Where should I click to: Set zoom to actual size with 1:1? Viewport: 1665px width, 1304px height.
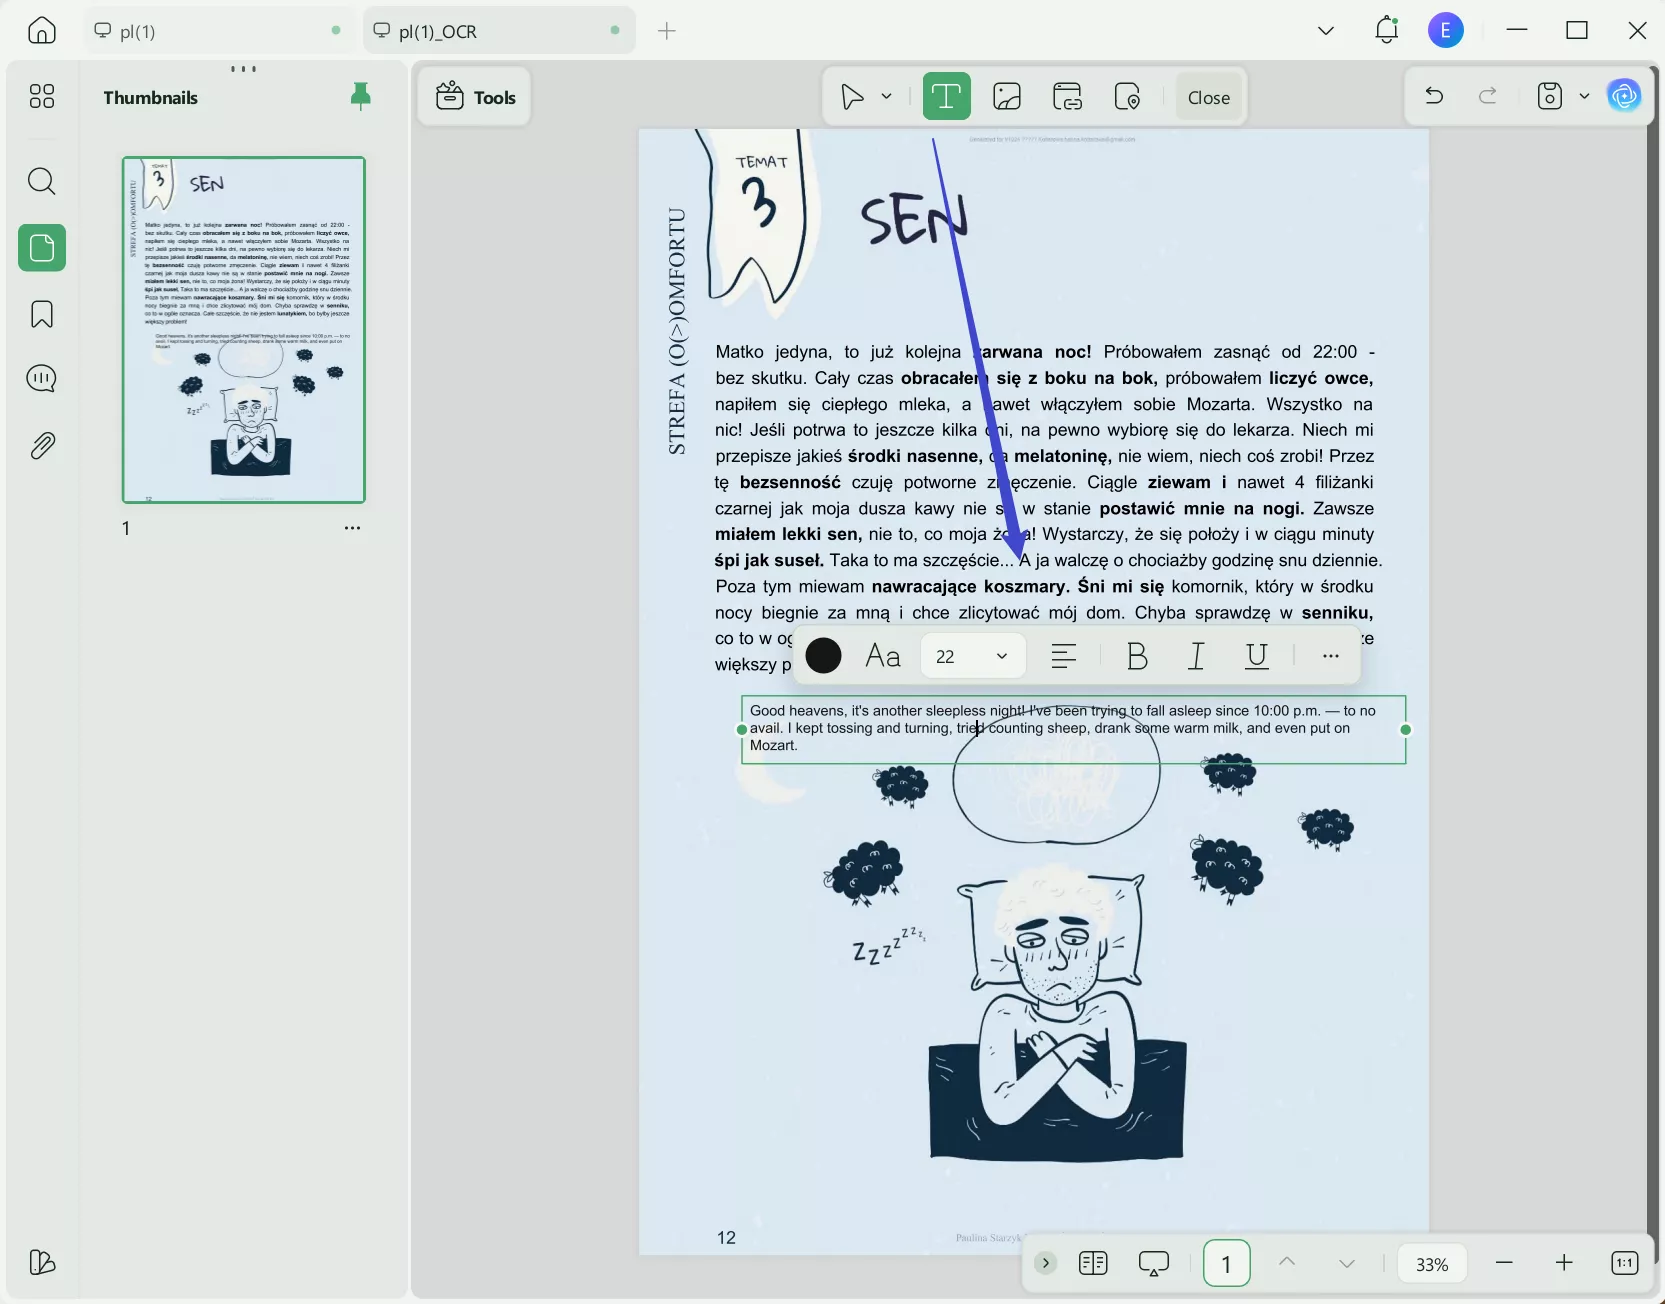click(x=1623, y=1263)
